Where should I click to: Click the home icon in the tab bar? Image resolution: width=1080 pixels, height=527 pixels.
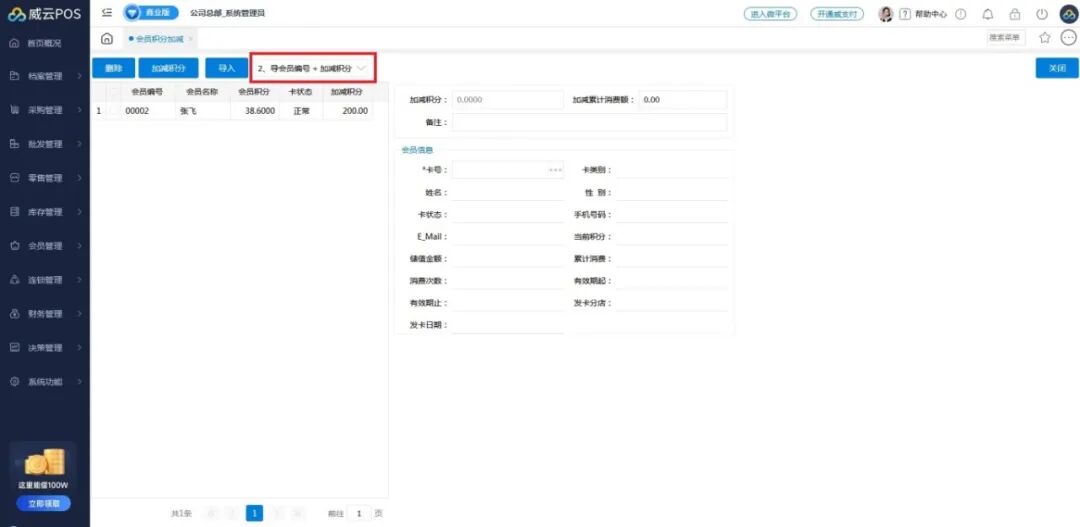(x=107, y=38)
